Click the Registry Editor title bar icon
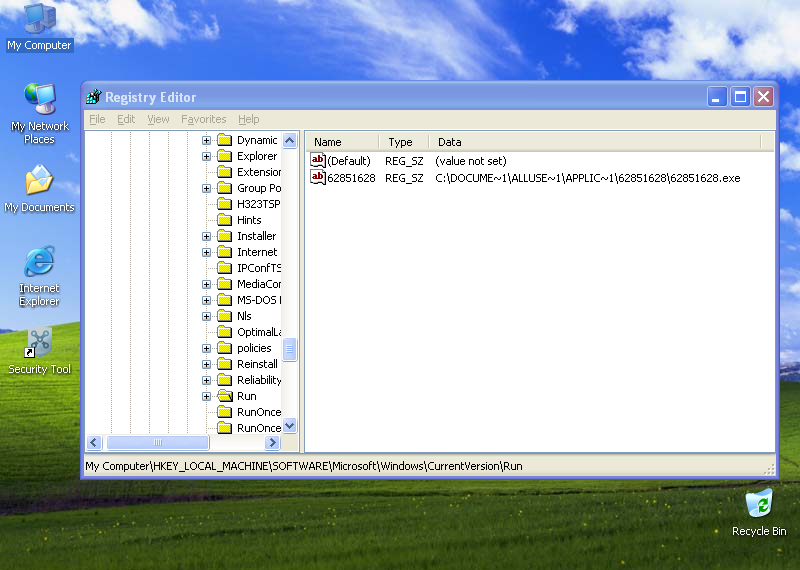800x570 pixels. [94, 96]
